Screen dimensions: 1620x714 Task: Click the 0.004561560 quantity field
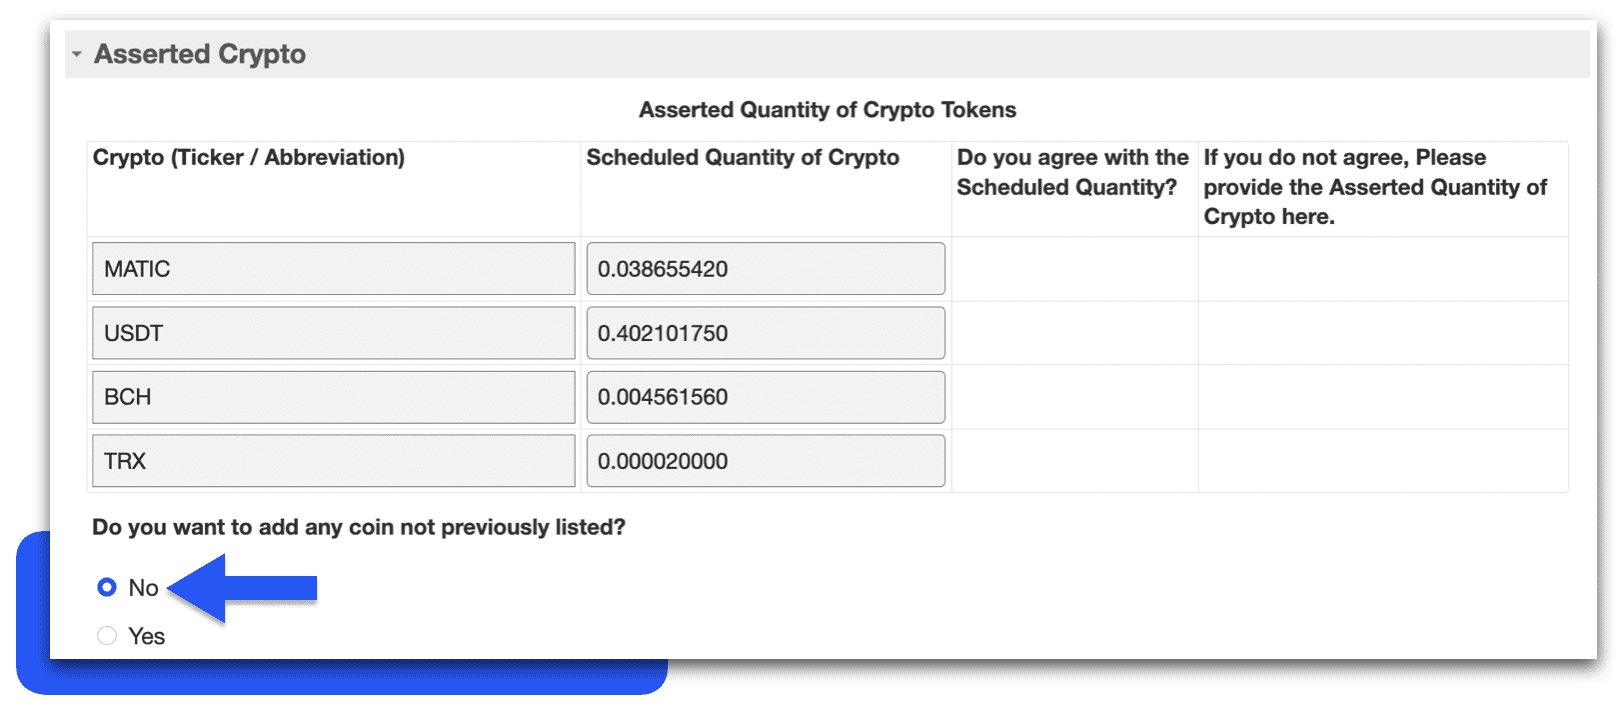[765, 397]
